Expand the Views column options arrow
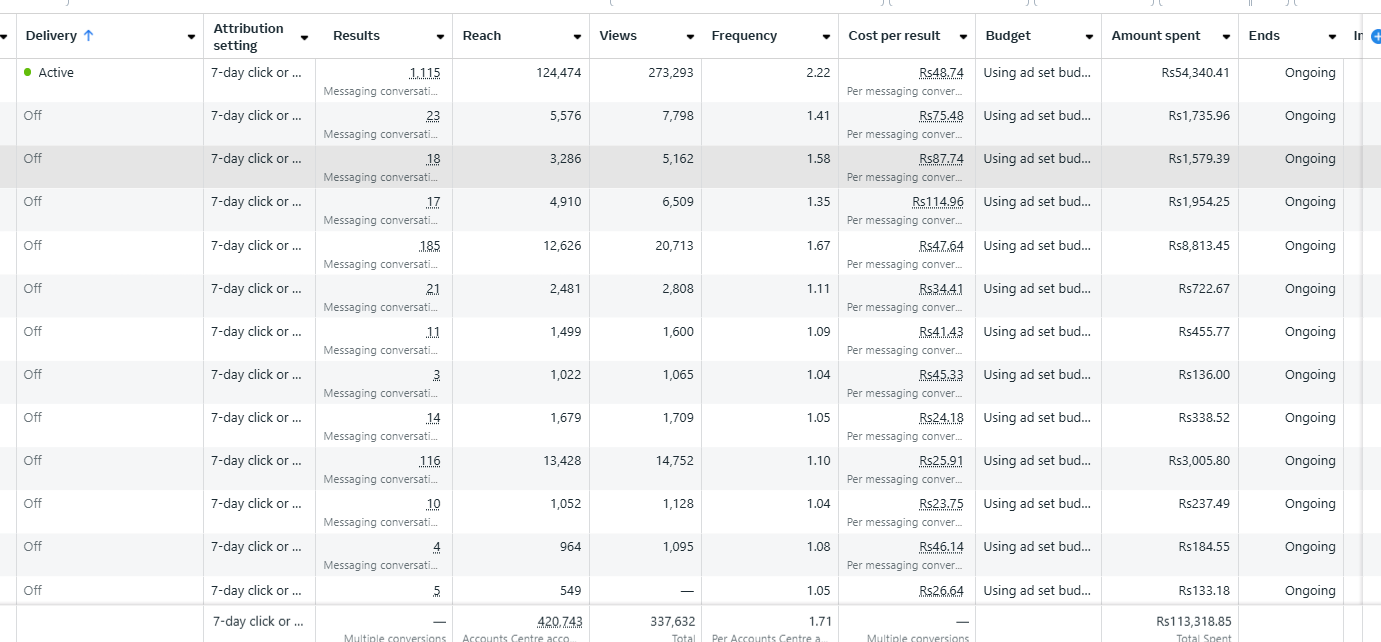Screen dimensions: 1381x642 click(690, 37)
